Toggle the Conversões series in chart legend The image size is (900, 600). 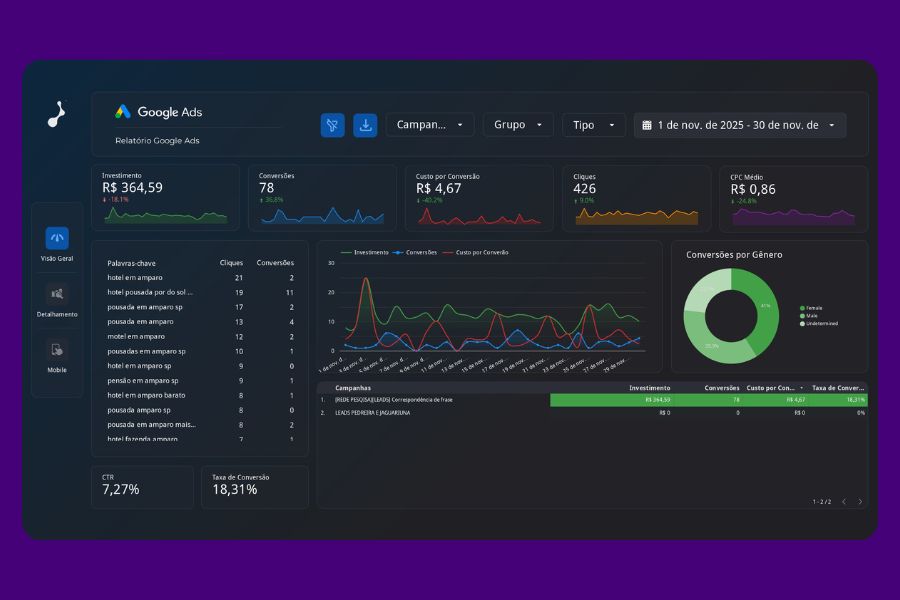click(415, 253)
